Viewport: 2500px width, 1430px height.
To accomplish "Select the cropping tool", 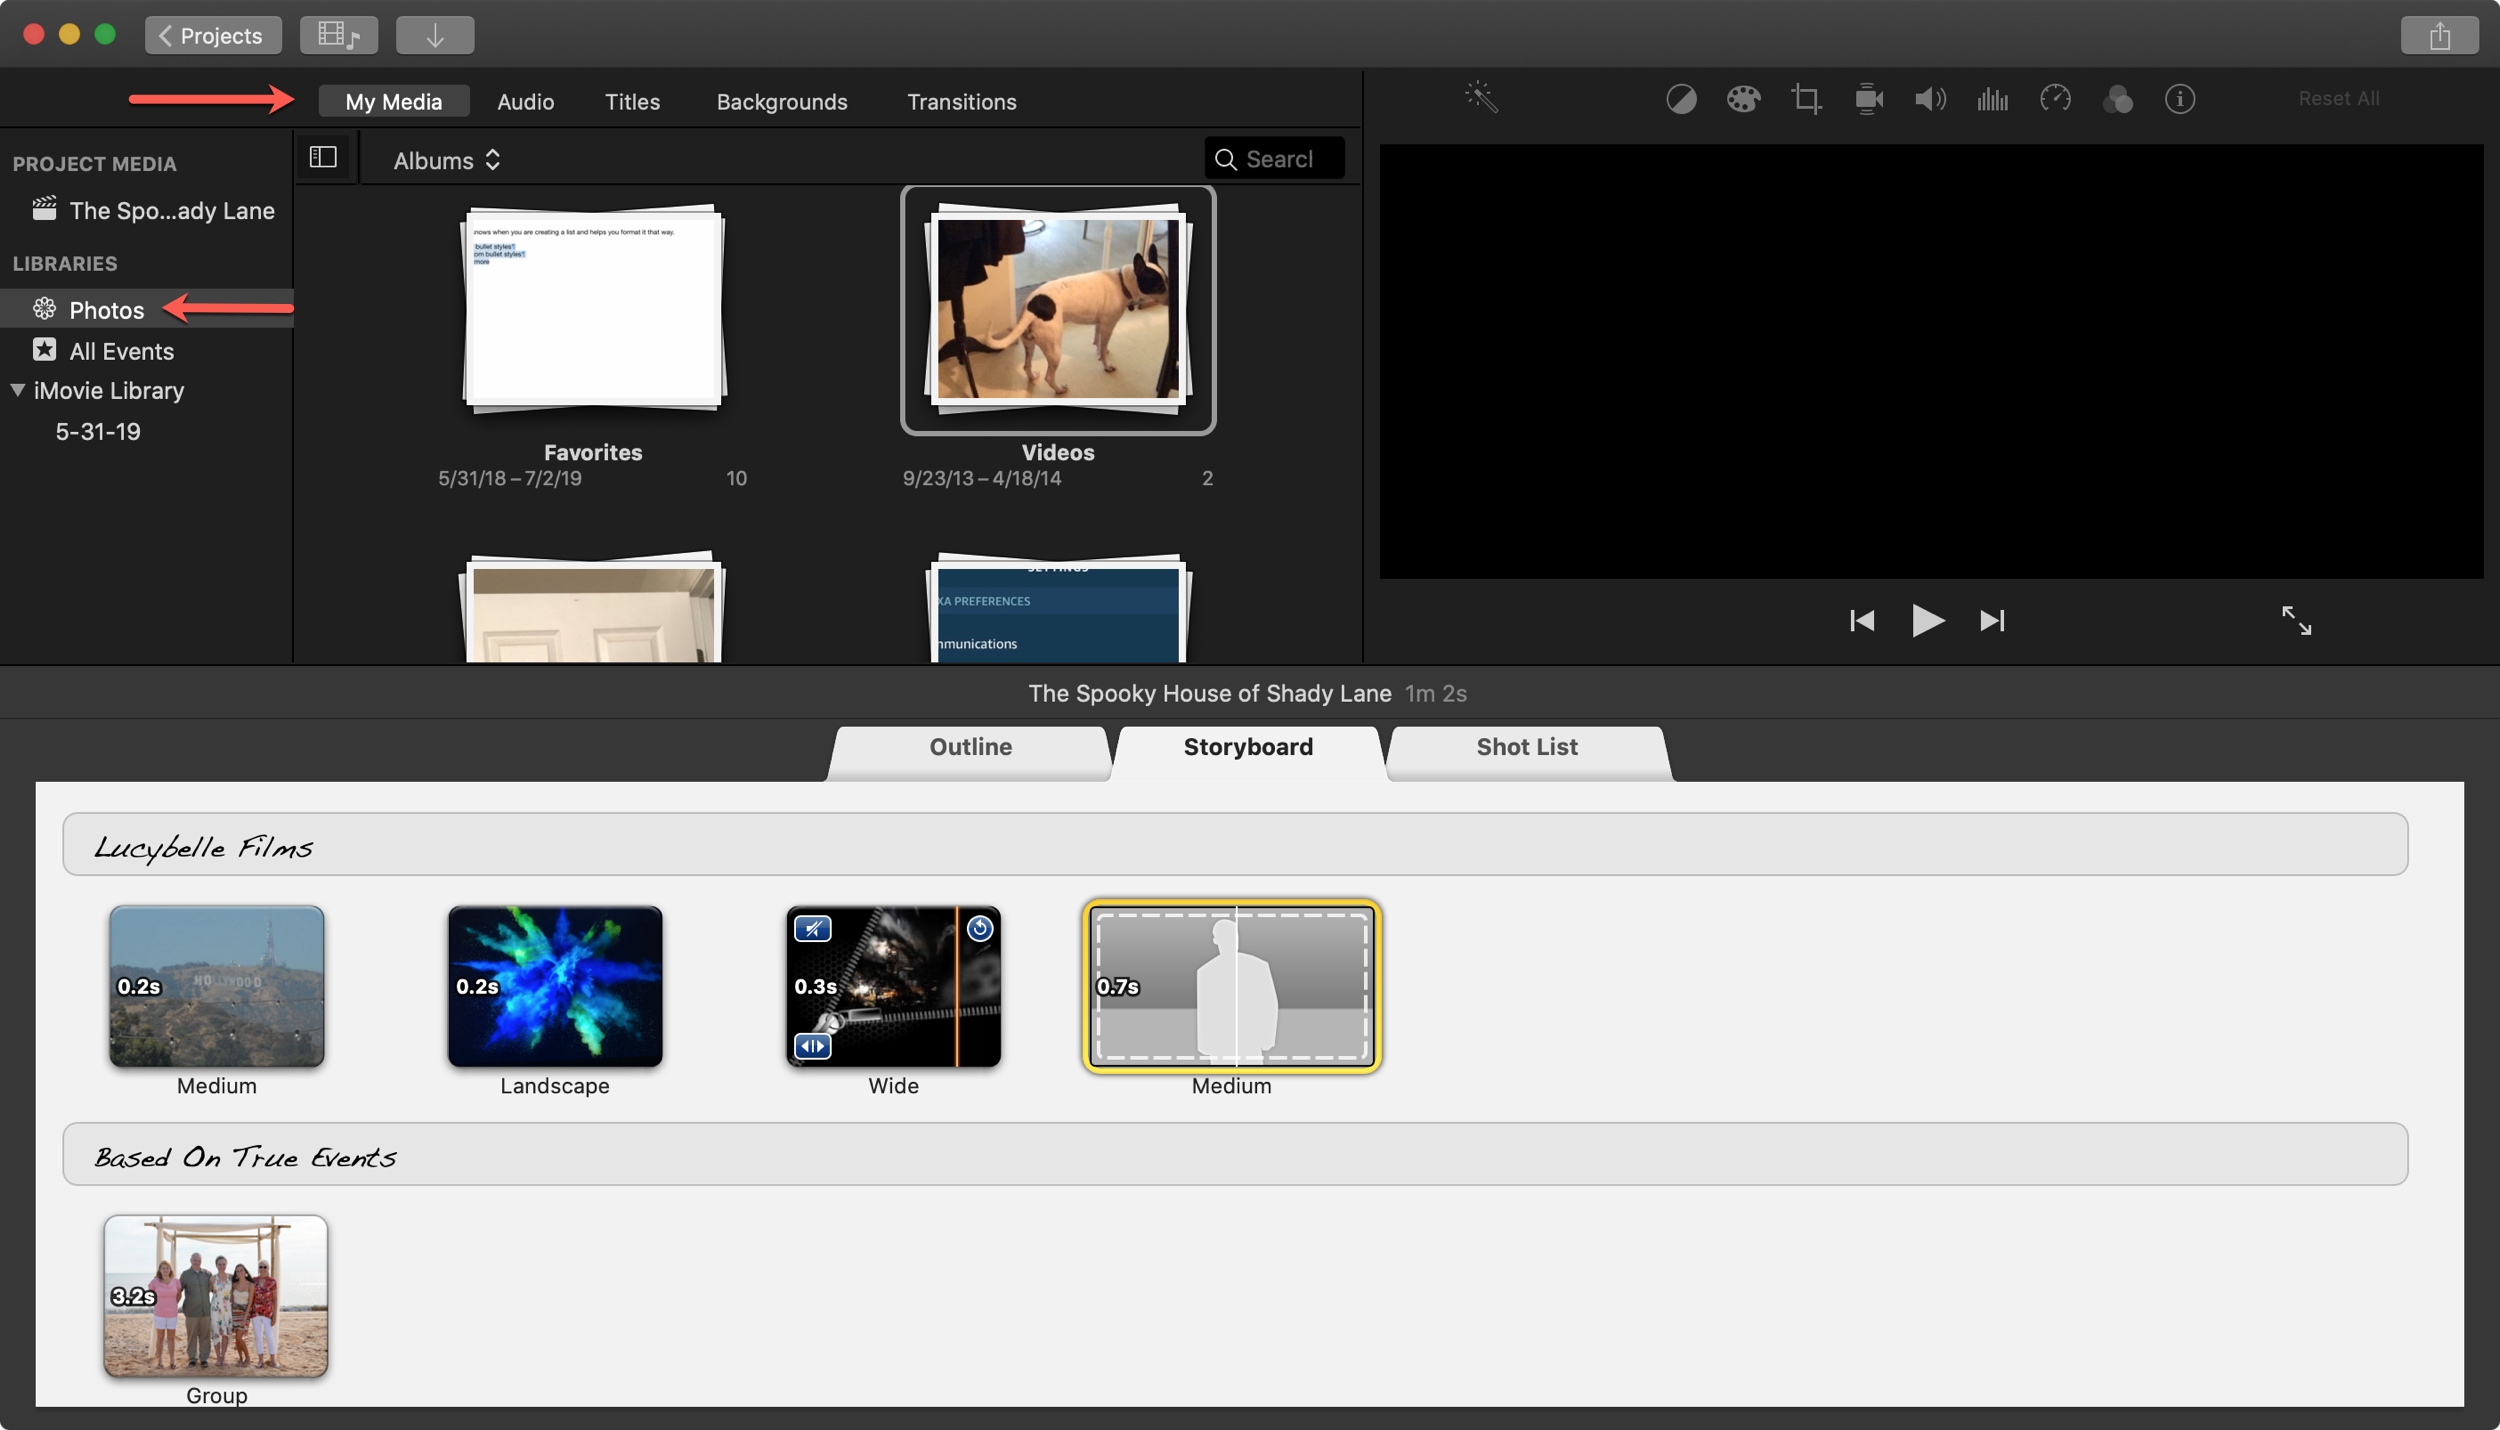I will point(1806,99).
